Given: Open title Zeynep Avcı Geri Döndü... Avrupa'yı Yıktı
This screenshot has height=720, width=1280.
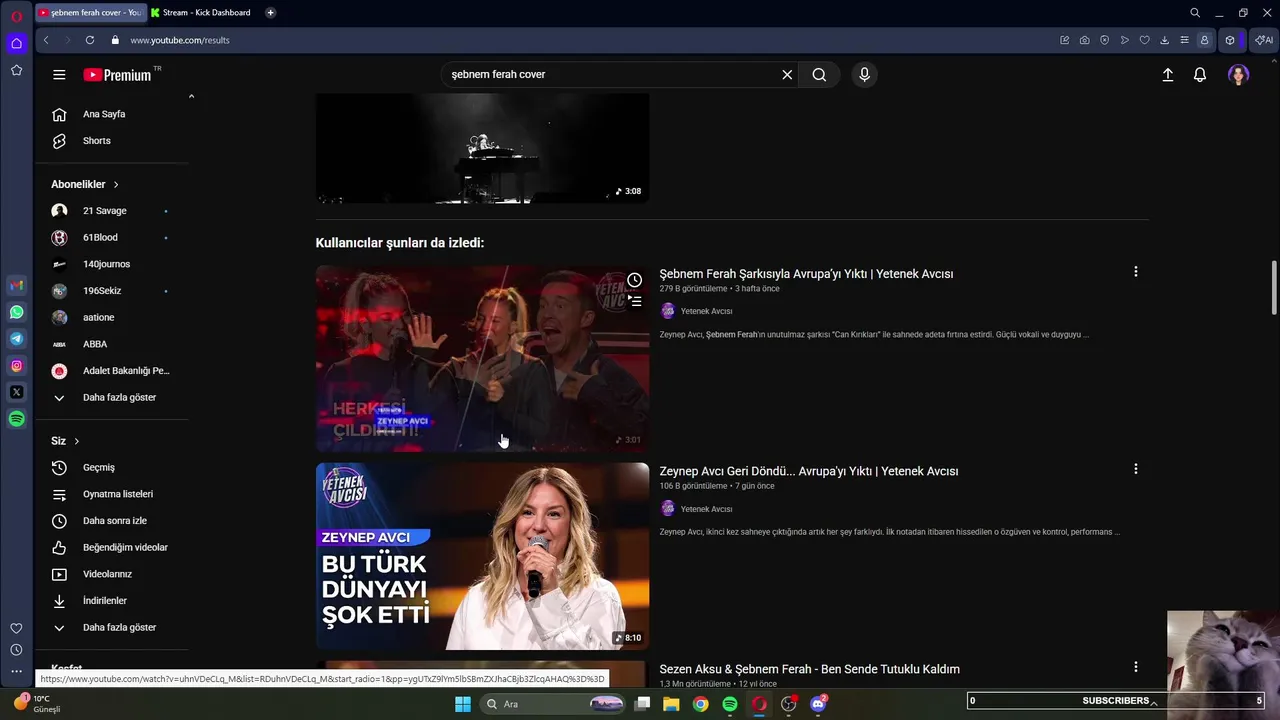Looking at the screenshot, I should click(x=809, y=471).
